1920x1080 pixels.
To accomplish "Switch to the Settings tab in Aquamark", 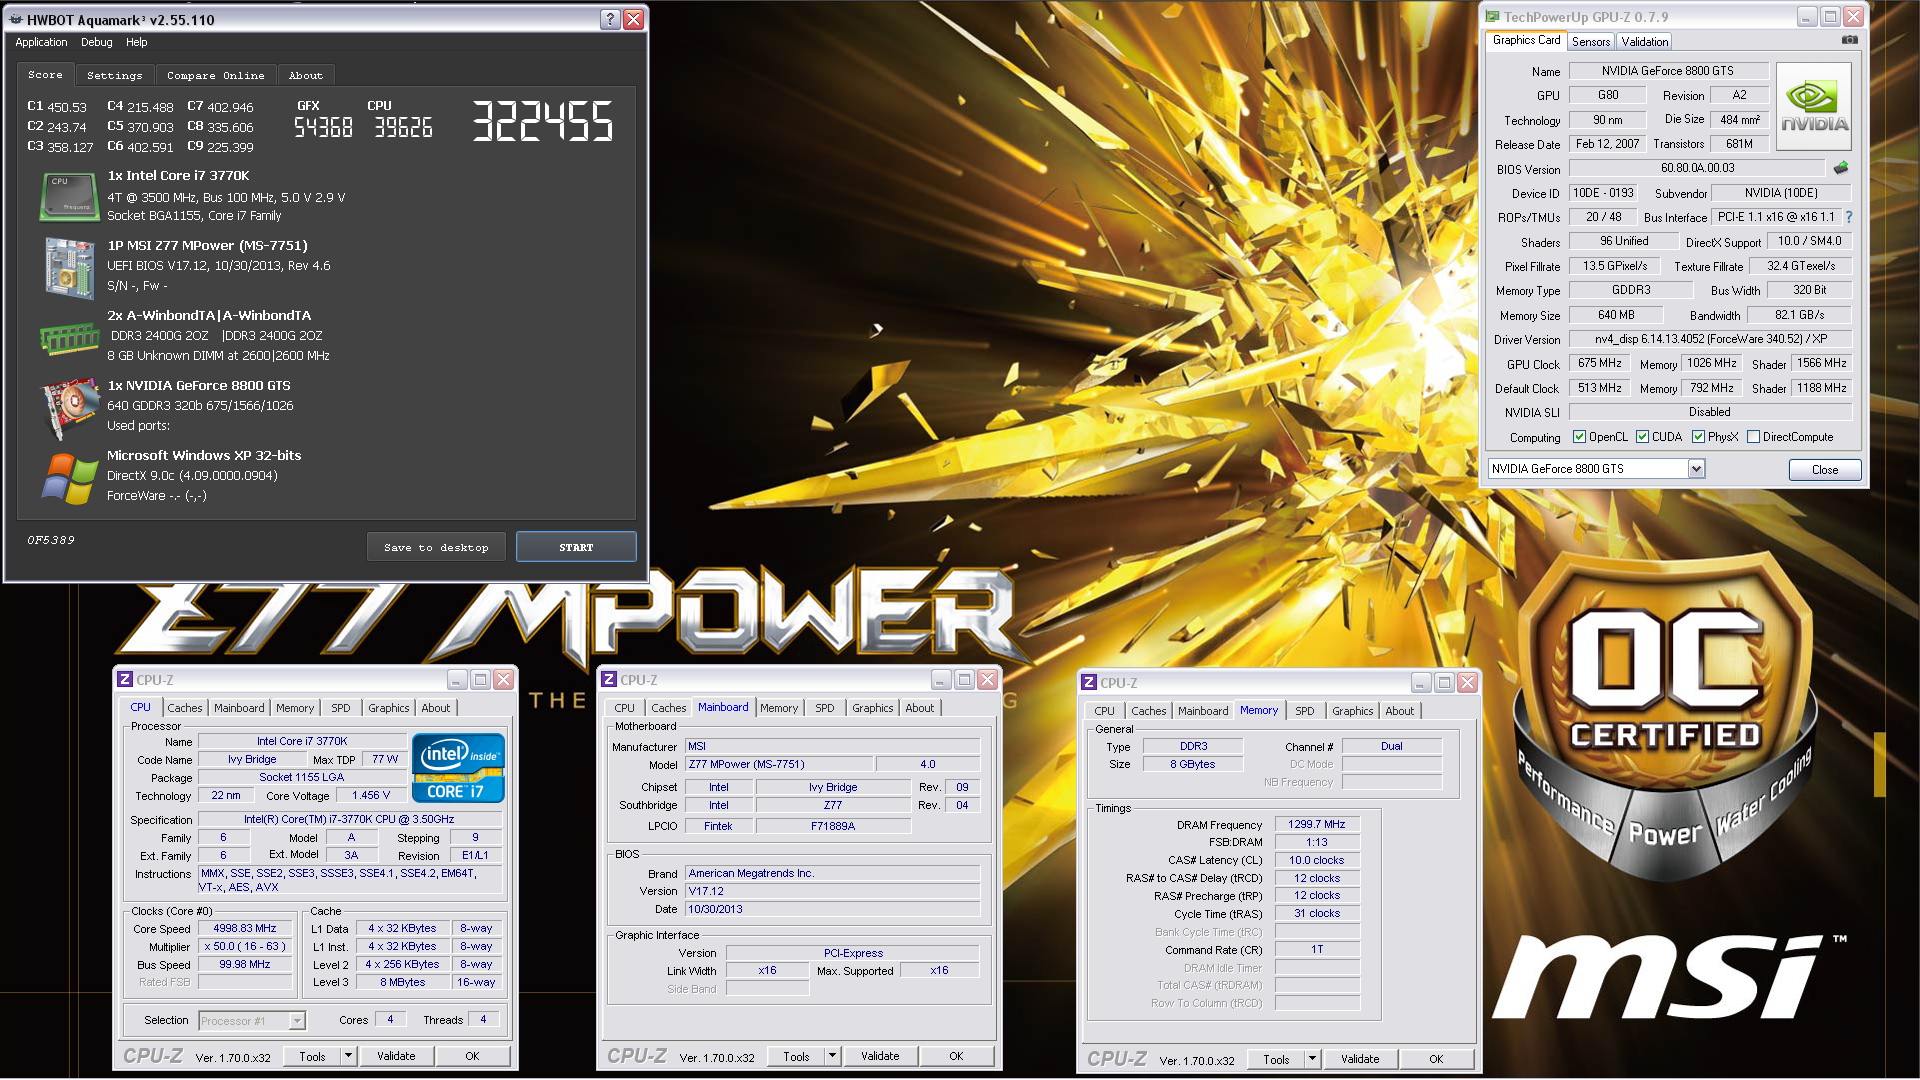I will click(114, 75).
